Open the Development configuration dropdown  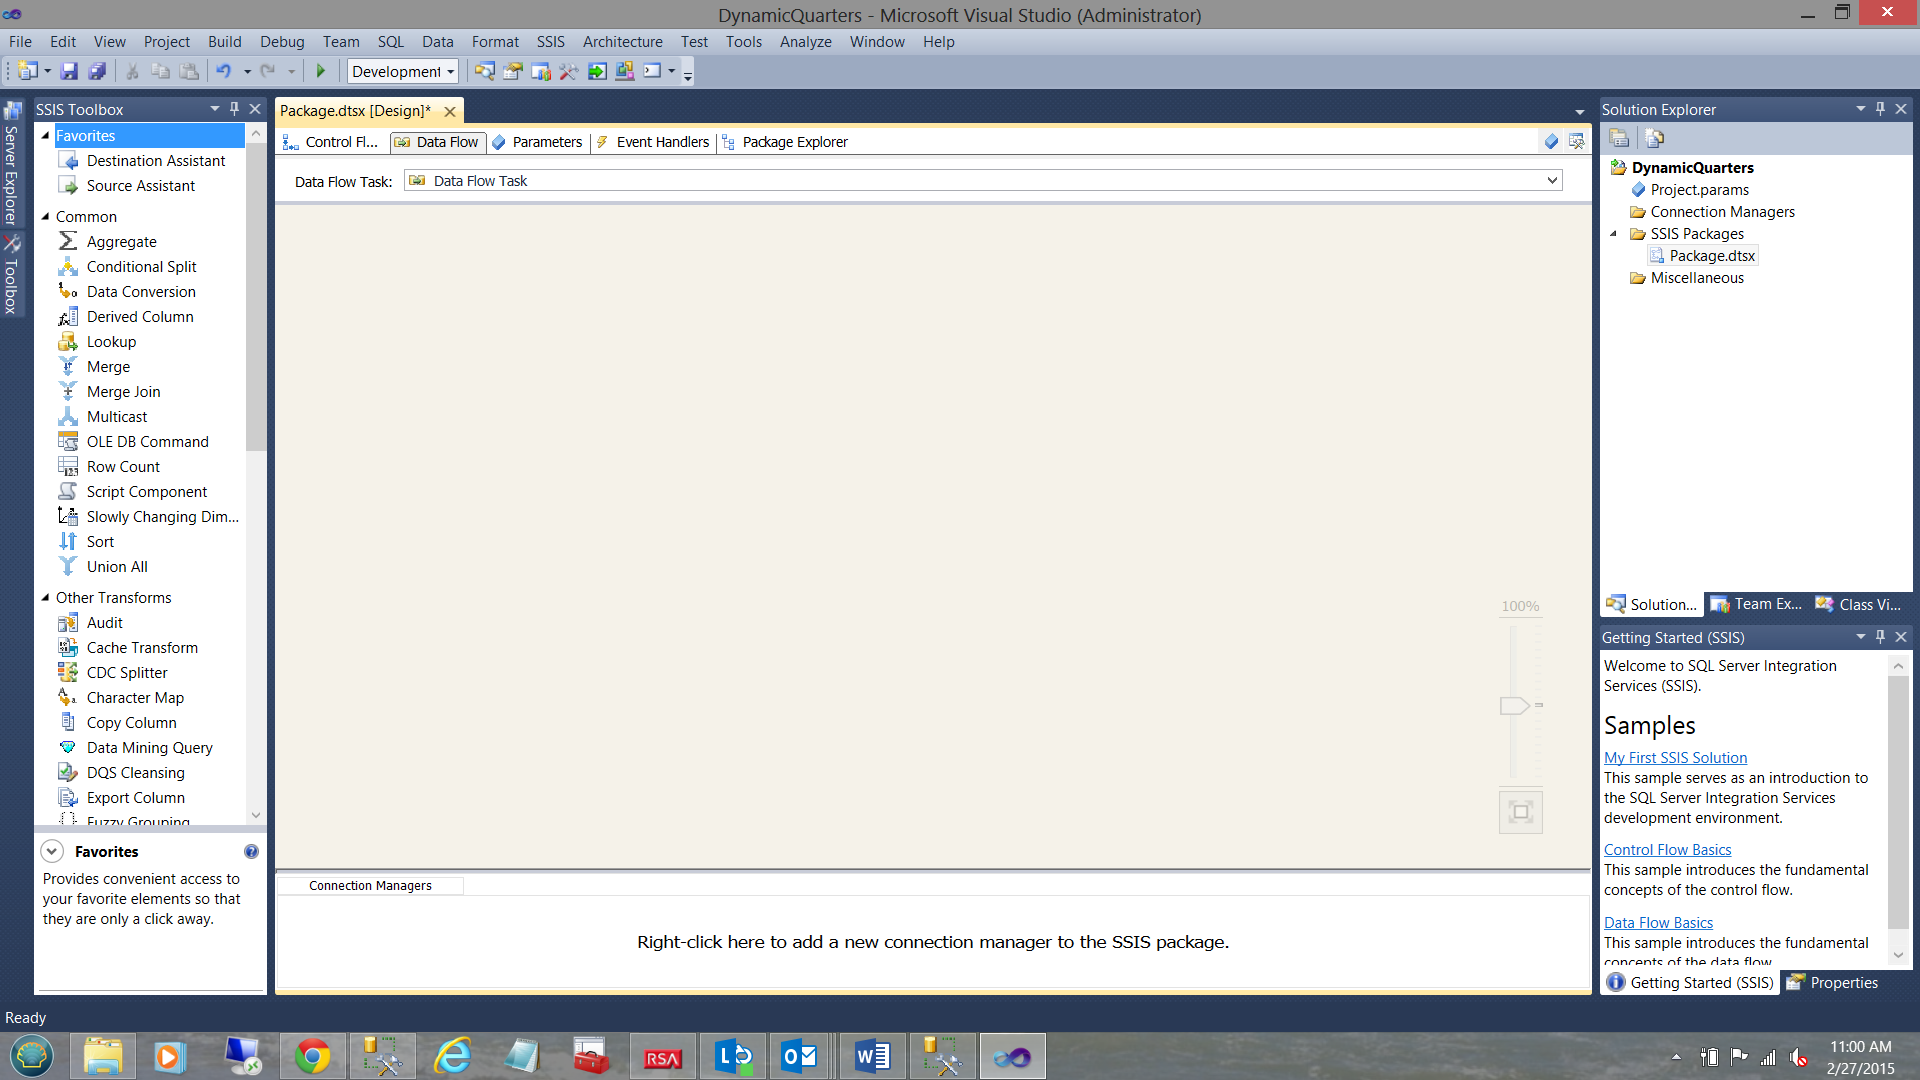coord(450,71)
